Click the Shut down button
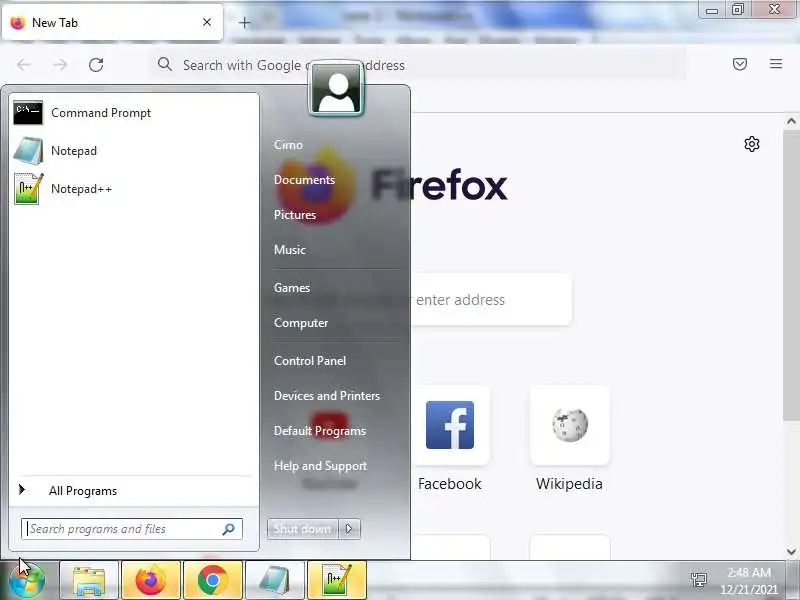800x600 pixels. point(303,529)
